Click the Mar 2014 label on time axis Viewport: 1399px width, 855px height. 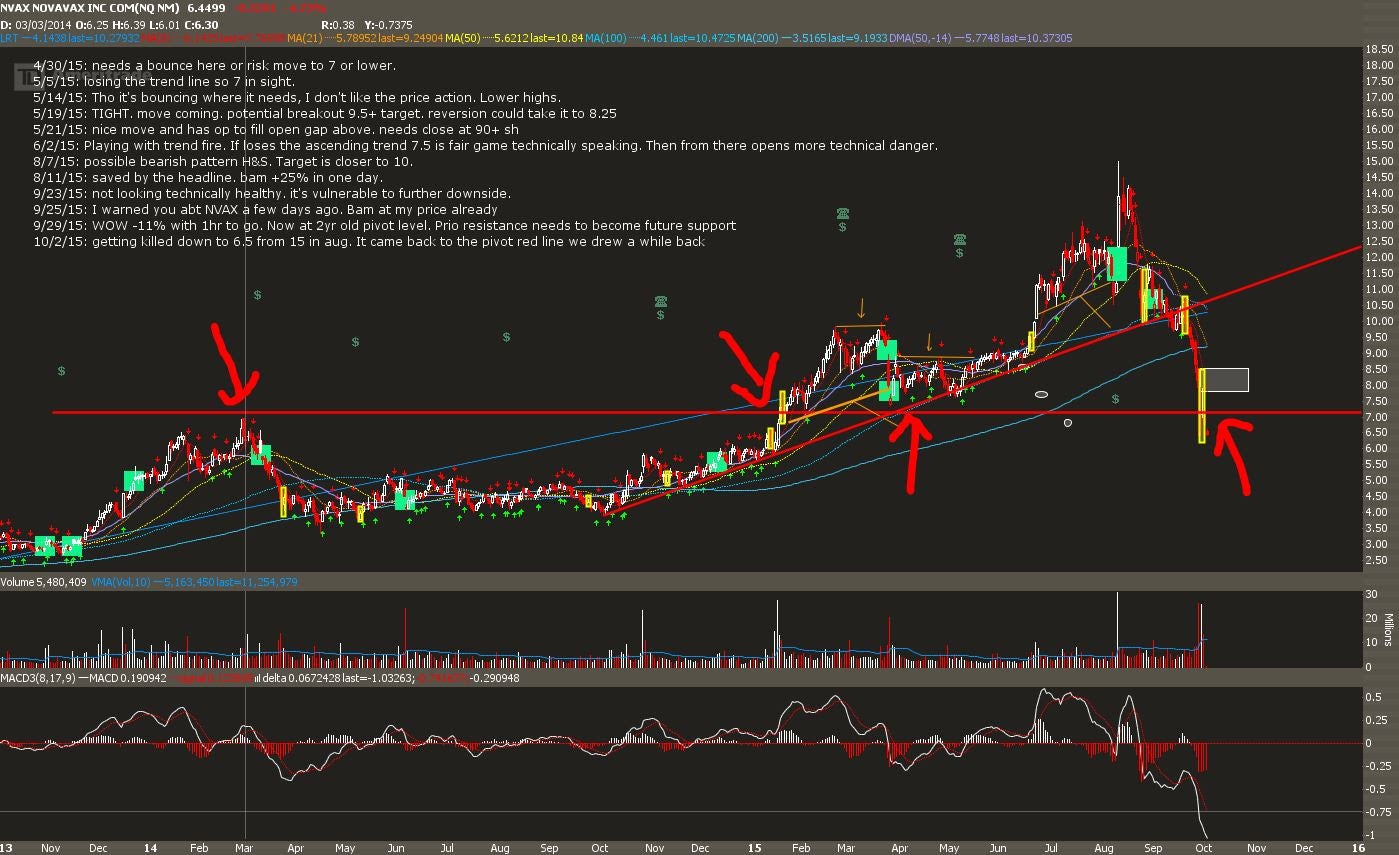click(245, 847)
